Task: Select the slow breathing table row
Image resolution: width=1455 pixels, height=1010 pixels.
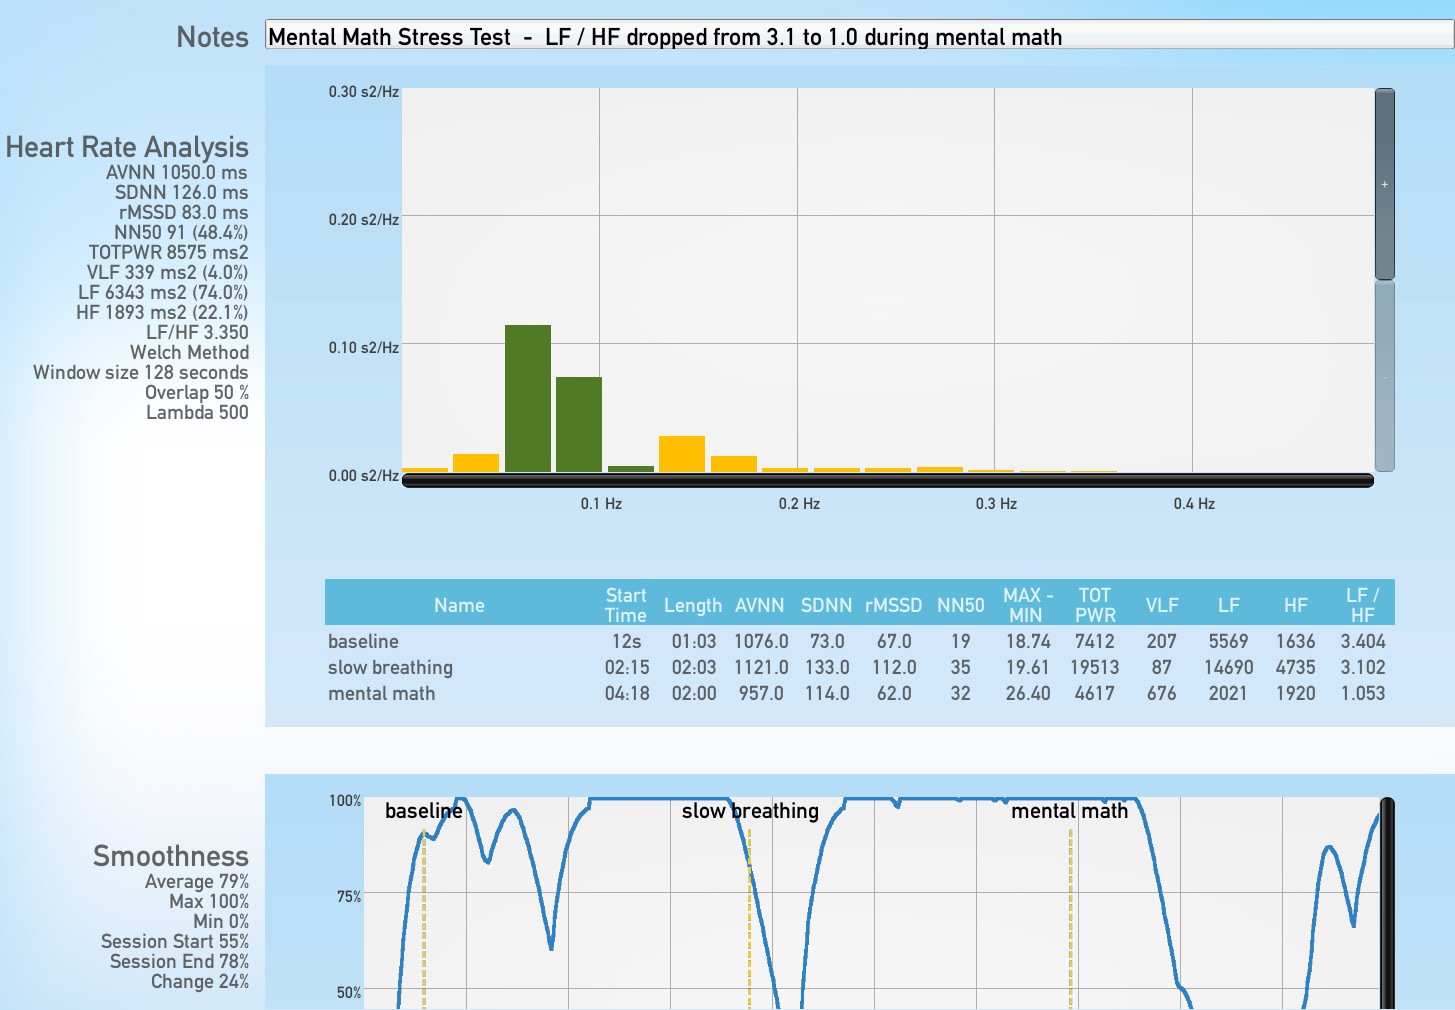Action: 858,667
